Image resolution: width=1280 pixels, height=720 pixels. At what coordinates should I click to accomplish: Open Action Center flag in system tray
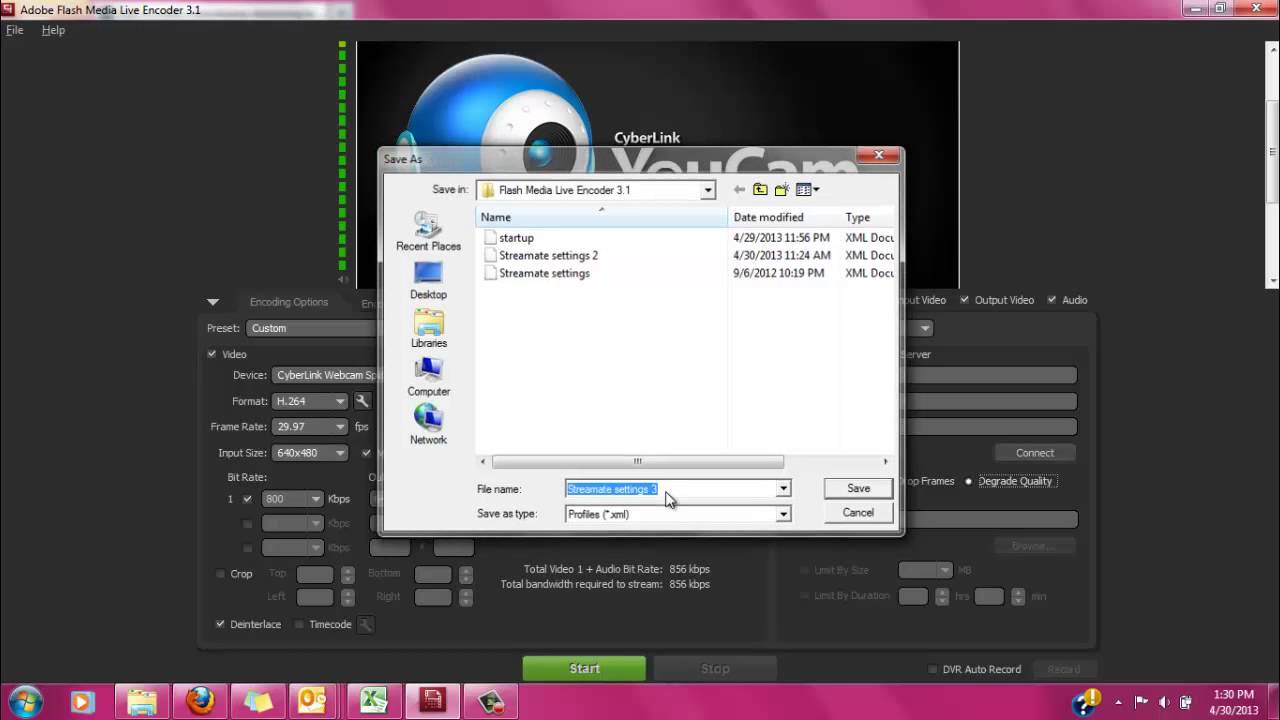click(1142, 701)
